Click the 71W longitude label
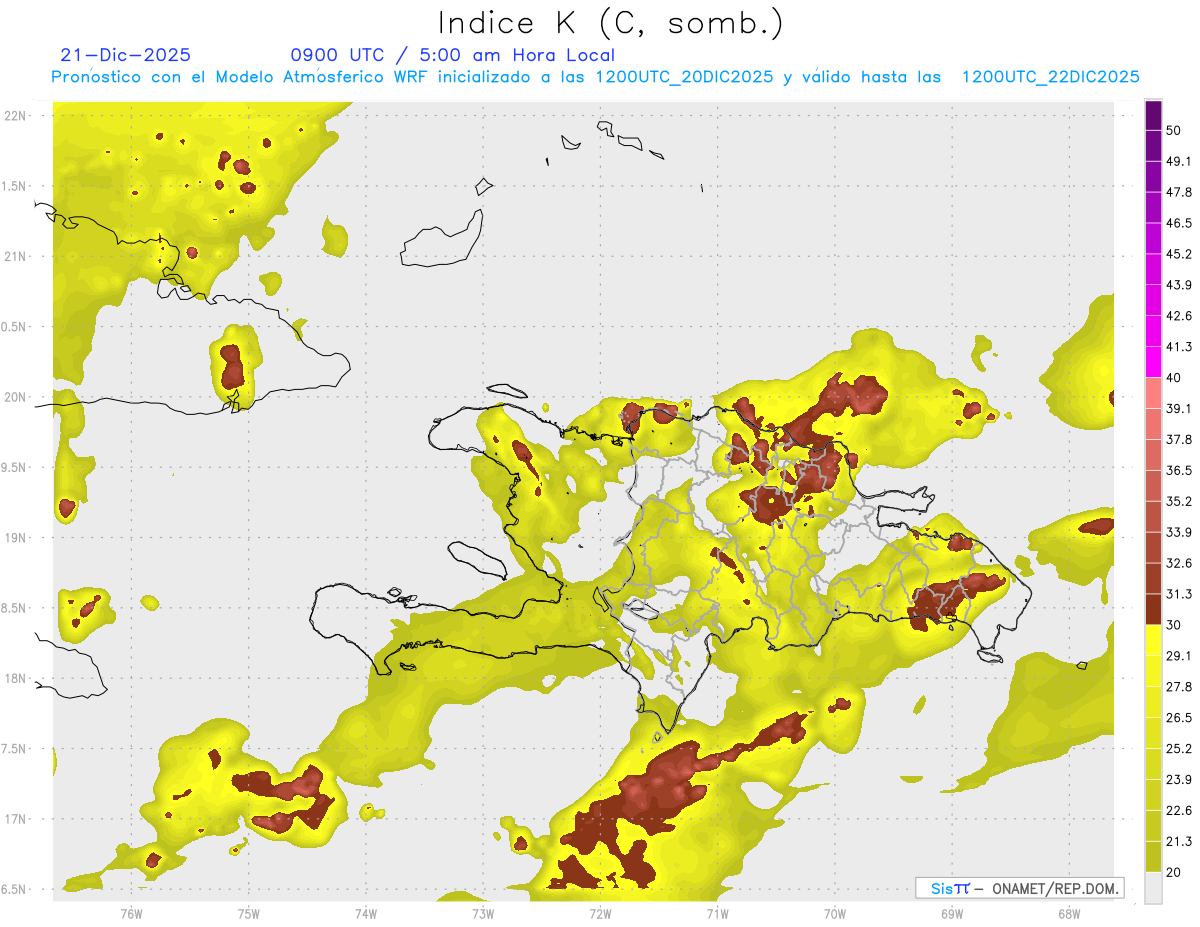This screenshot has width=1200, height=927. [717, 914]
